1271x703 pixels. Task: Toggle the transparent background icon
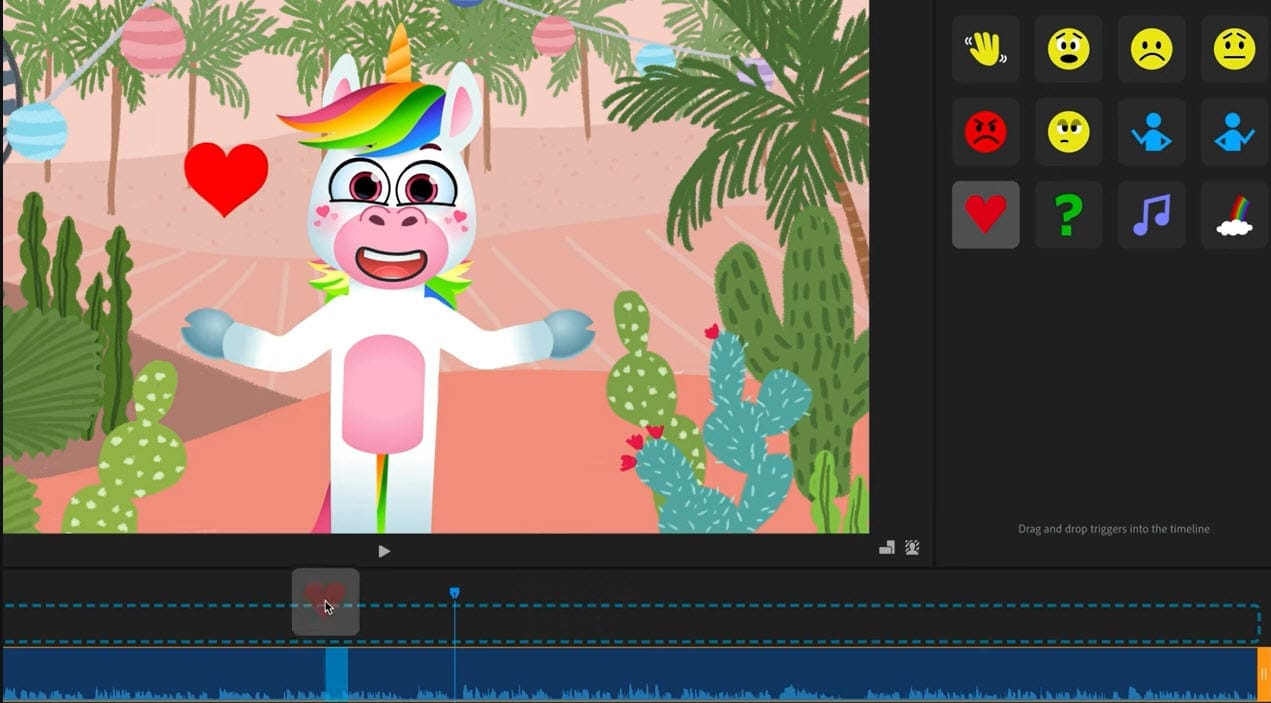coord(912,548)
